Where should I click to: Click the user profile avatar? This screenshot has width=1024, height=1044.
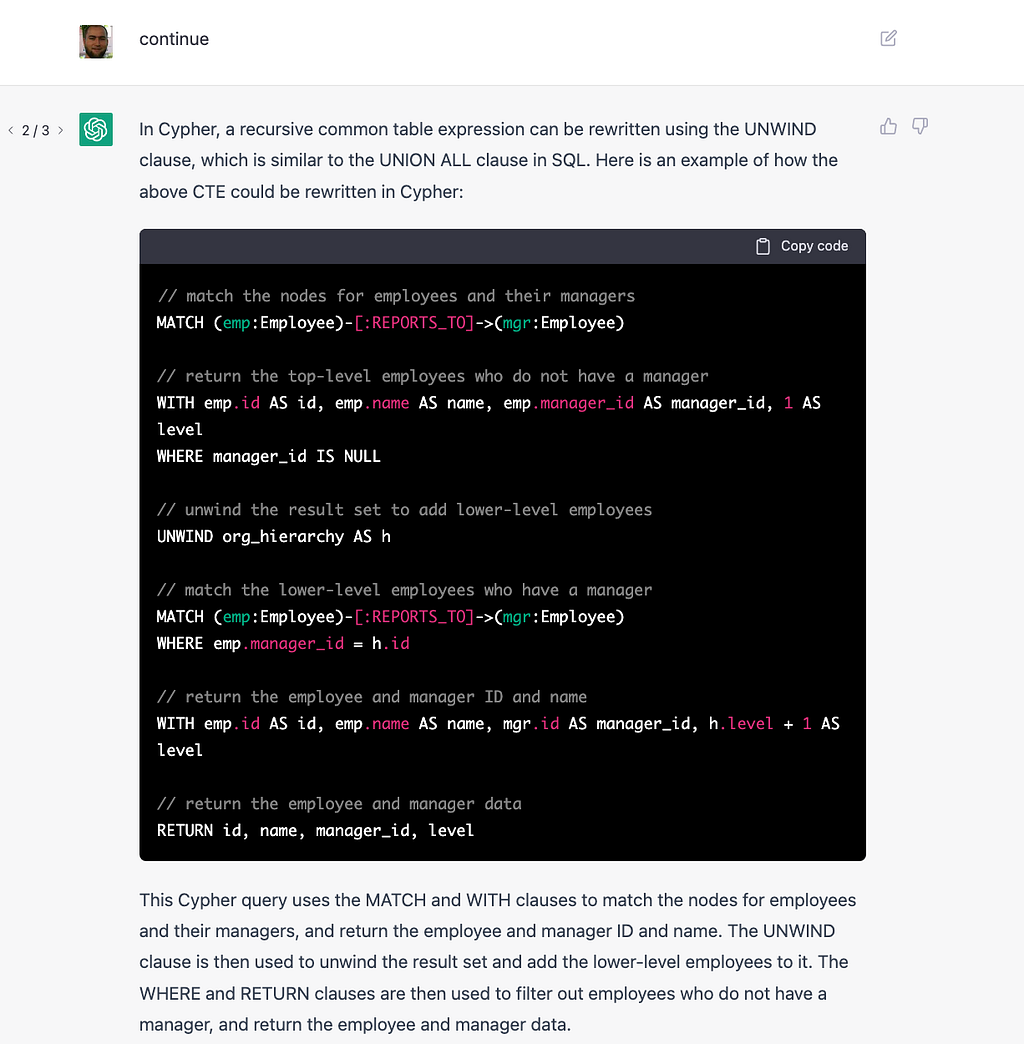[96, 41]
